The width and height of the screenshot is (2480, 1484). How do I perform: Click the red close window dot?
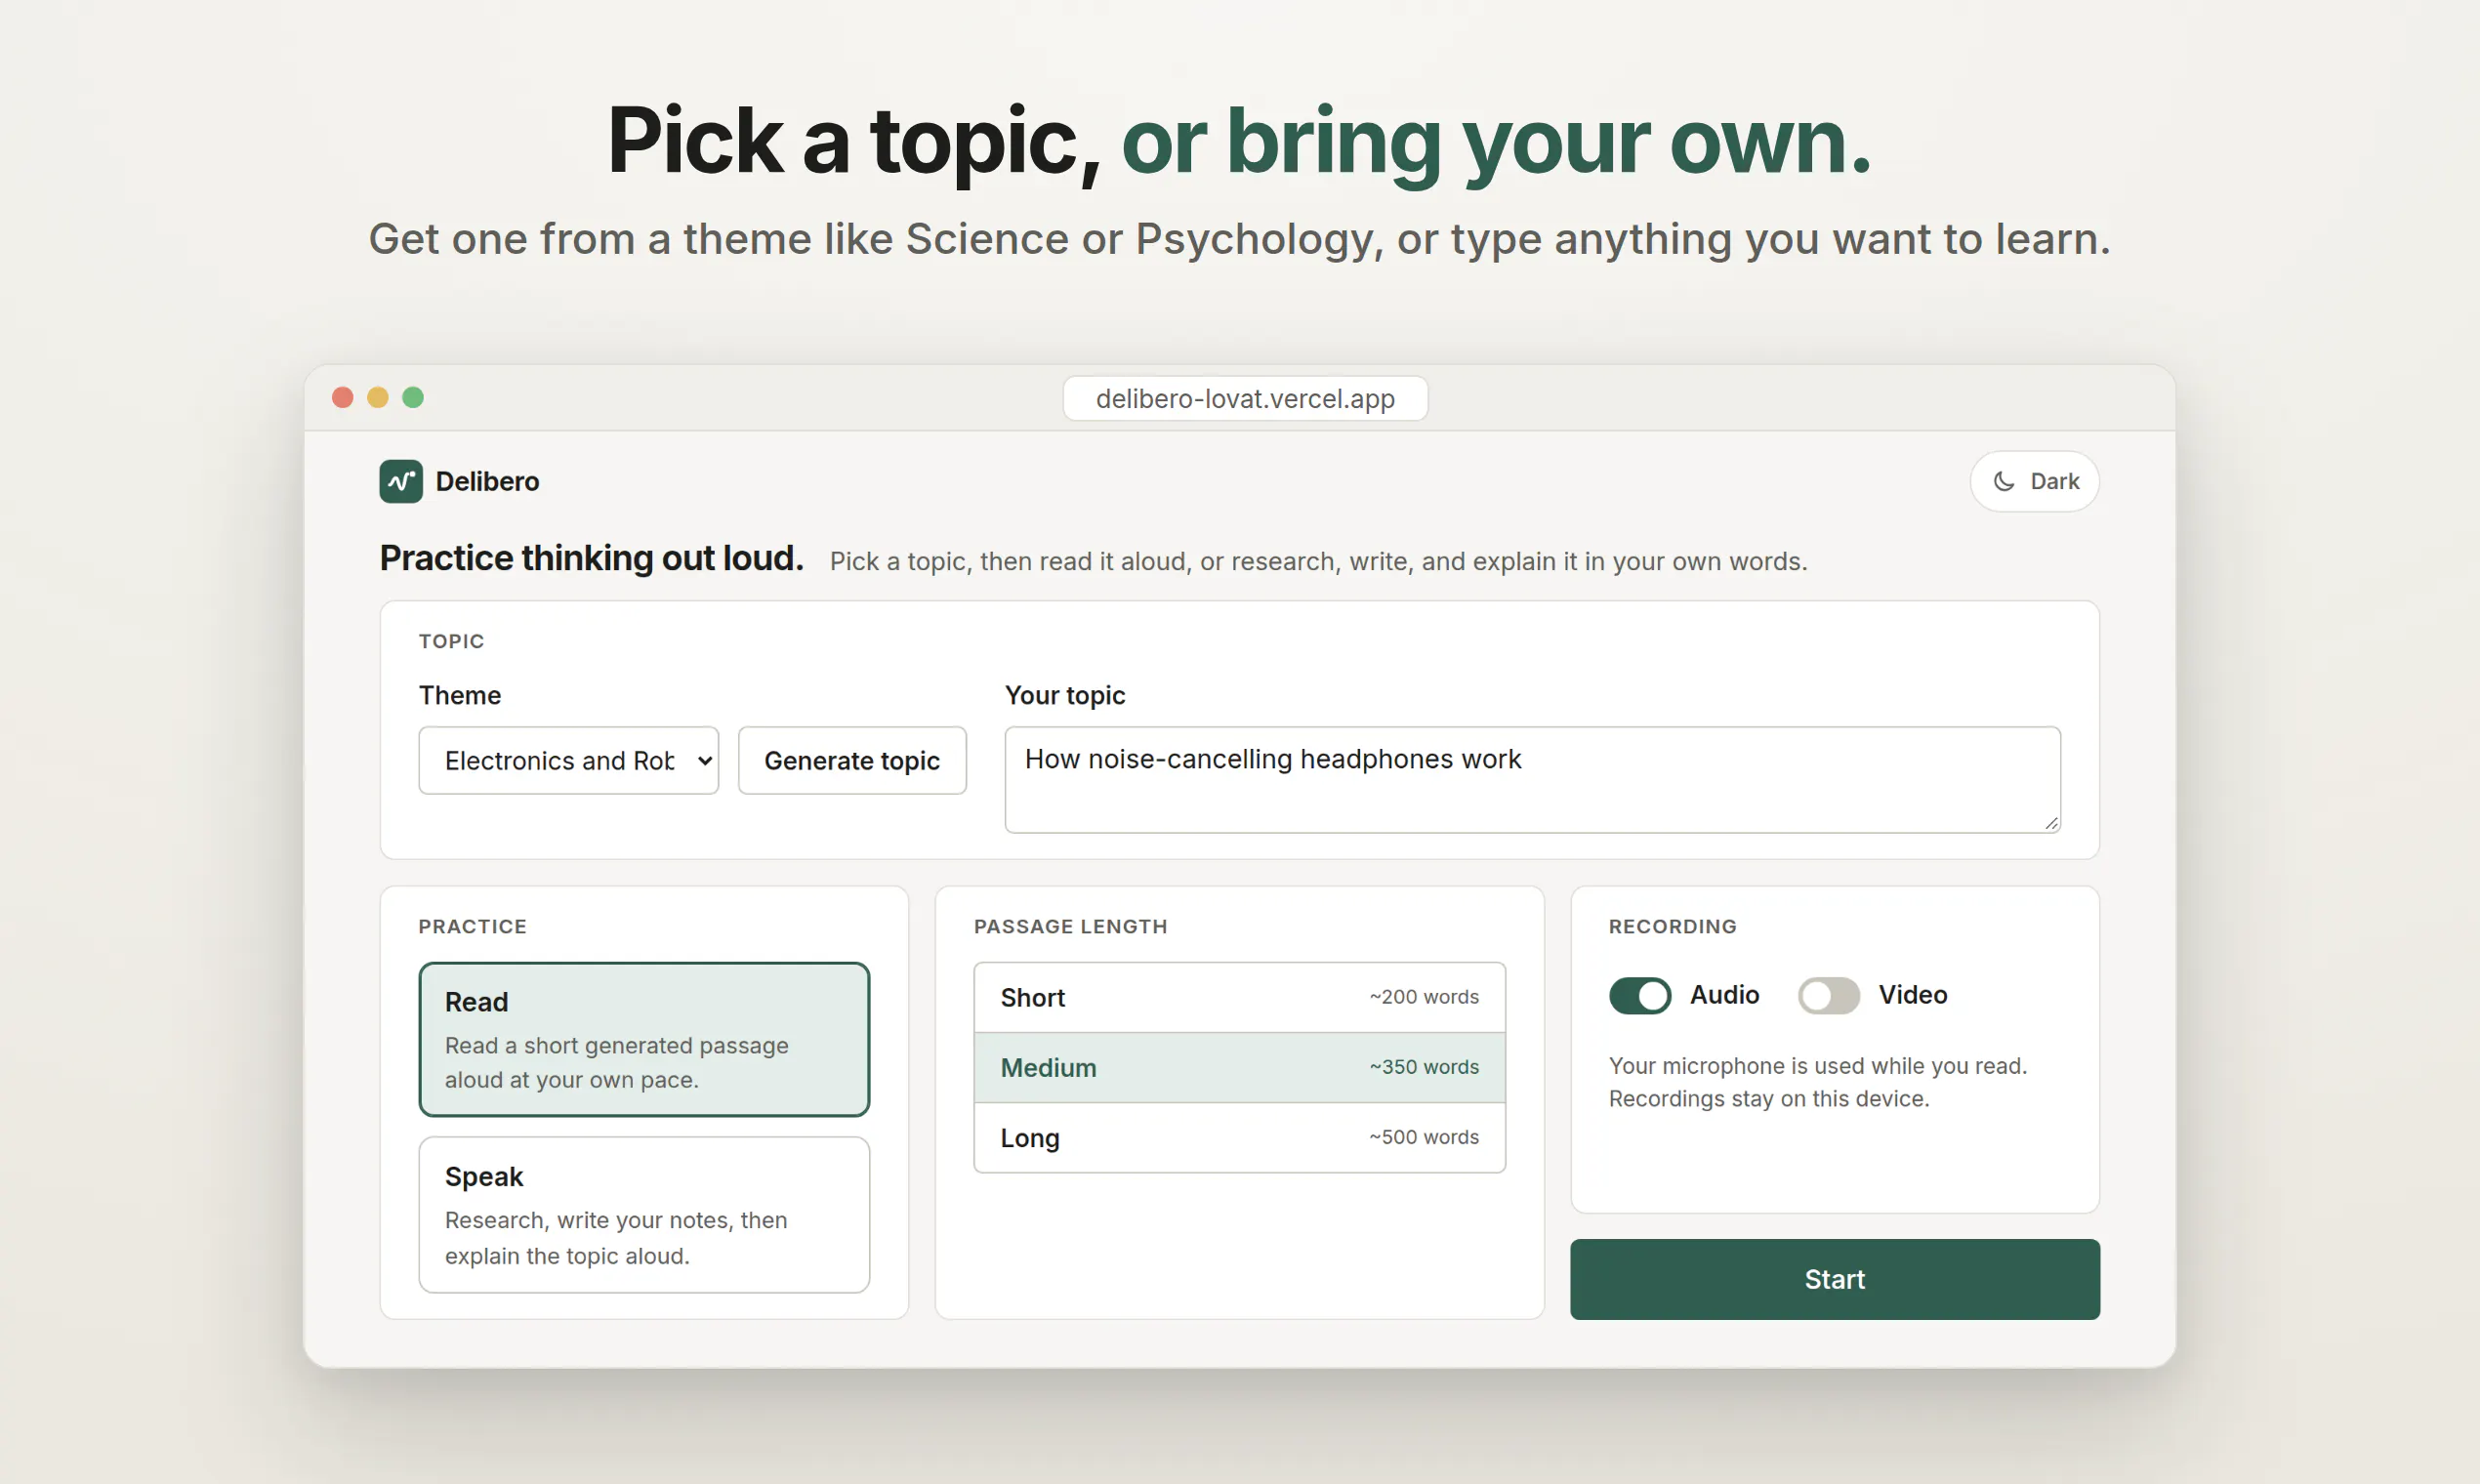(x=342, y=397)
